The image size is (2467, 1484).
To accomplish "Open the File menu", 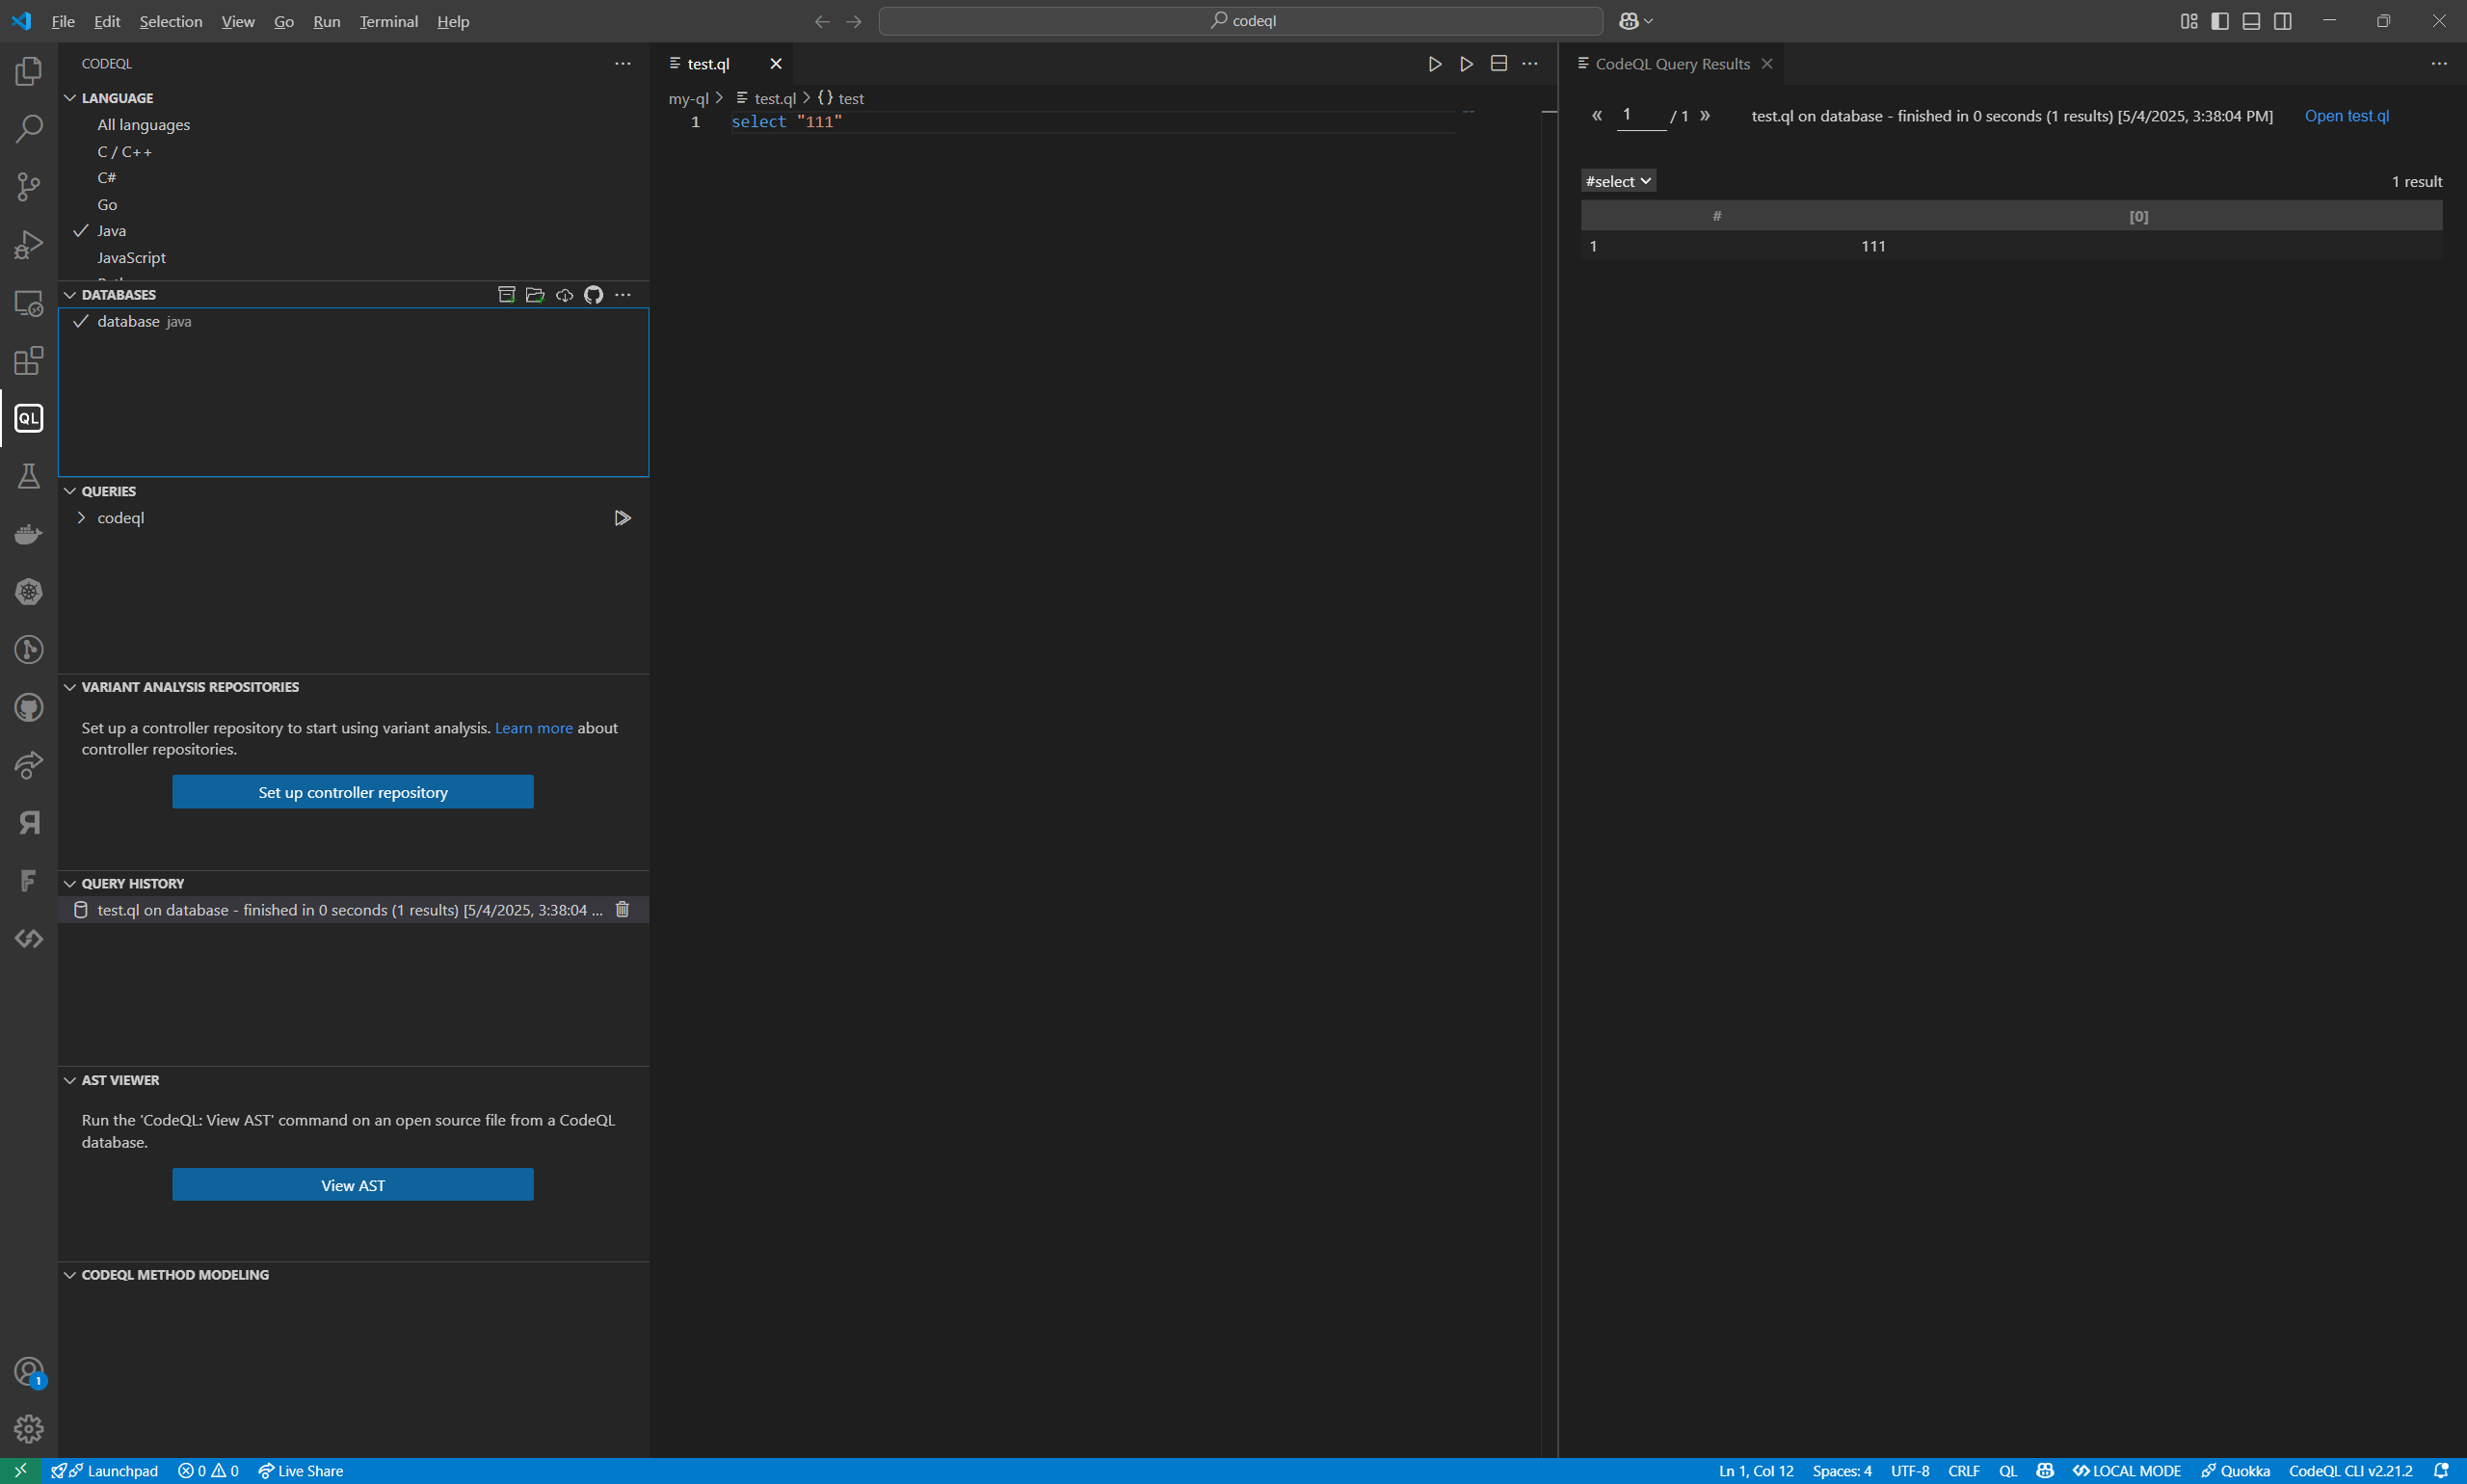I will [x=63, y=21].
